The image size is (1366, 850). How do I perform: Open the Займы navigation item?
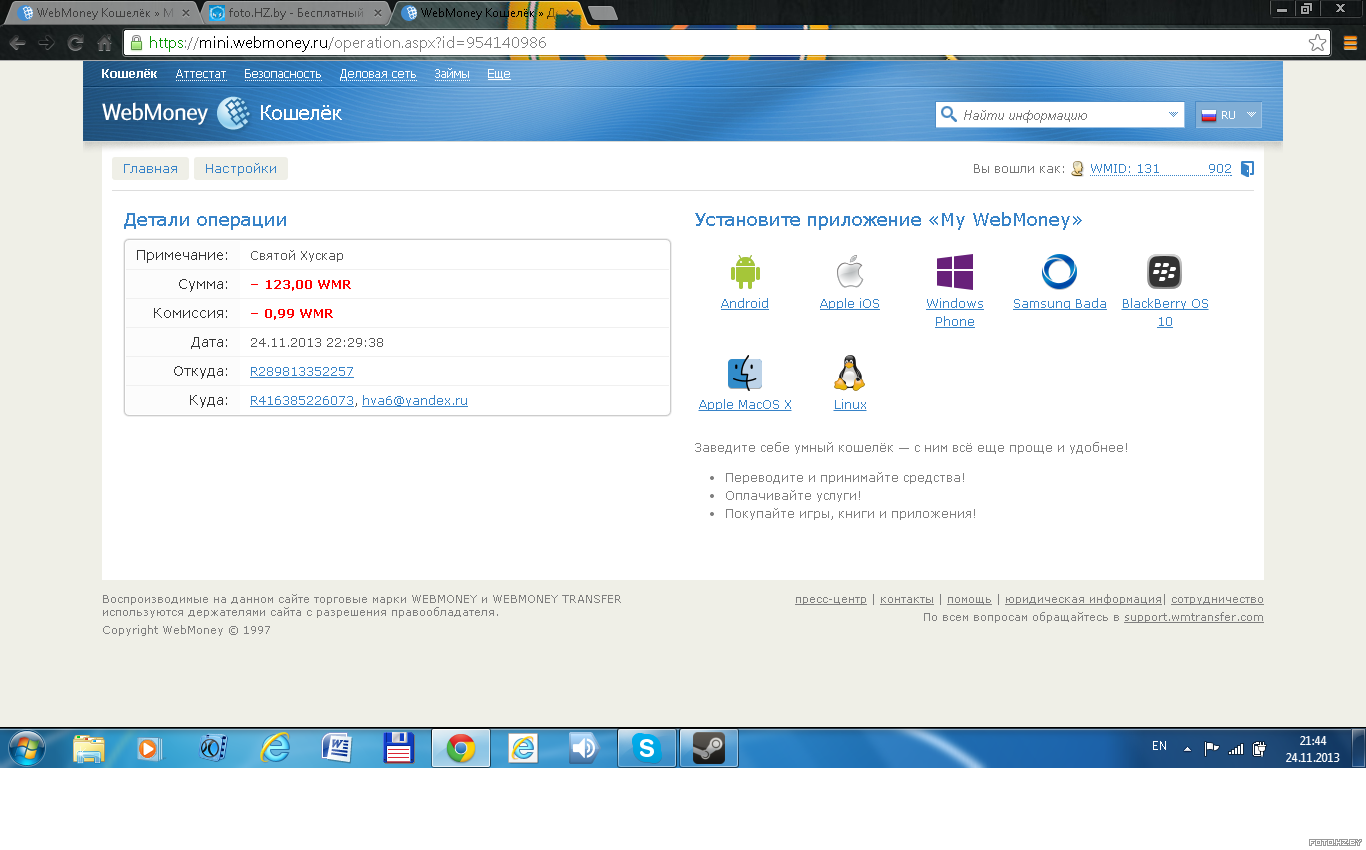452,74
